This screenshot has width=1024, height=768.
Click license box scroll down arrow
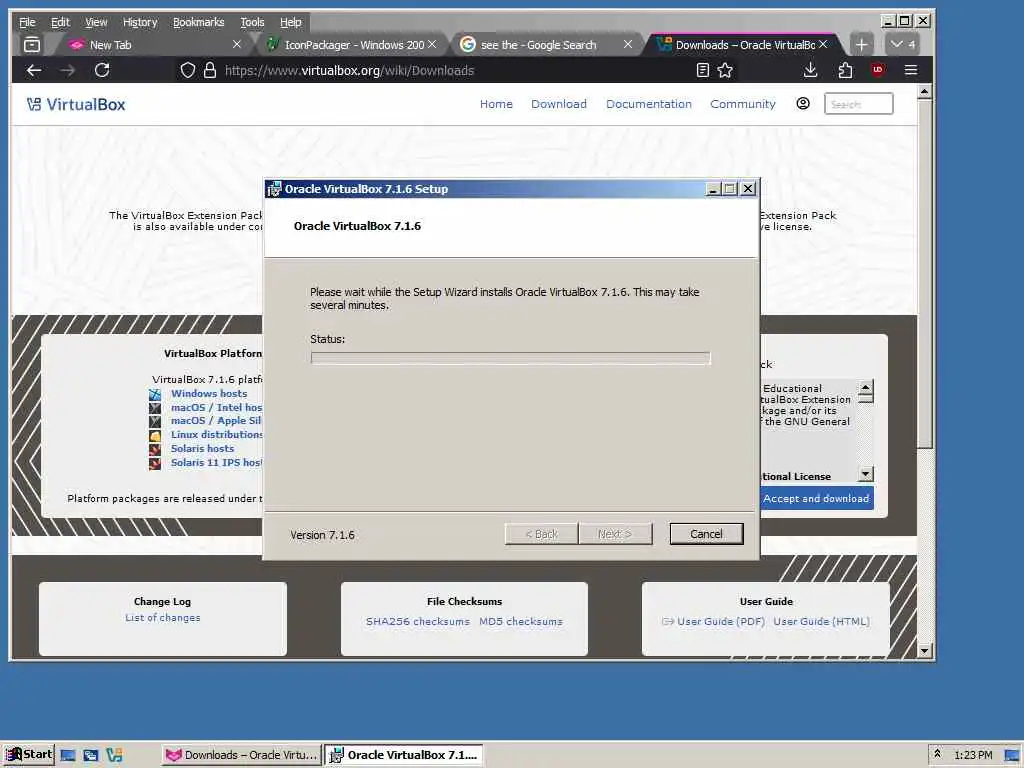point(865,473)
